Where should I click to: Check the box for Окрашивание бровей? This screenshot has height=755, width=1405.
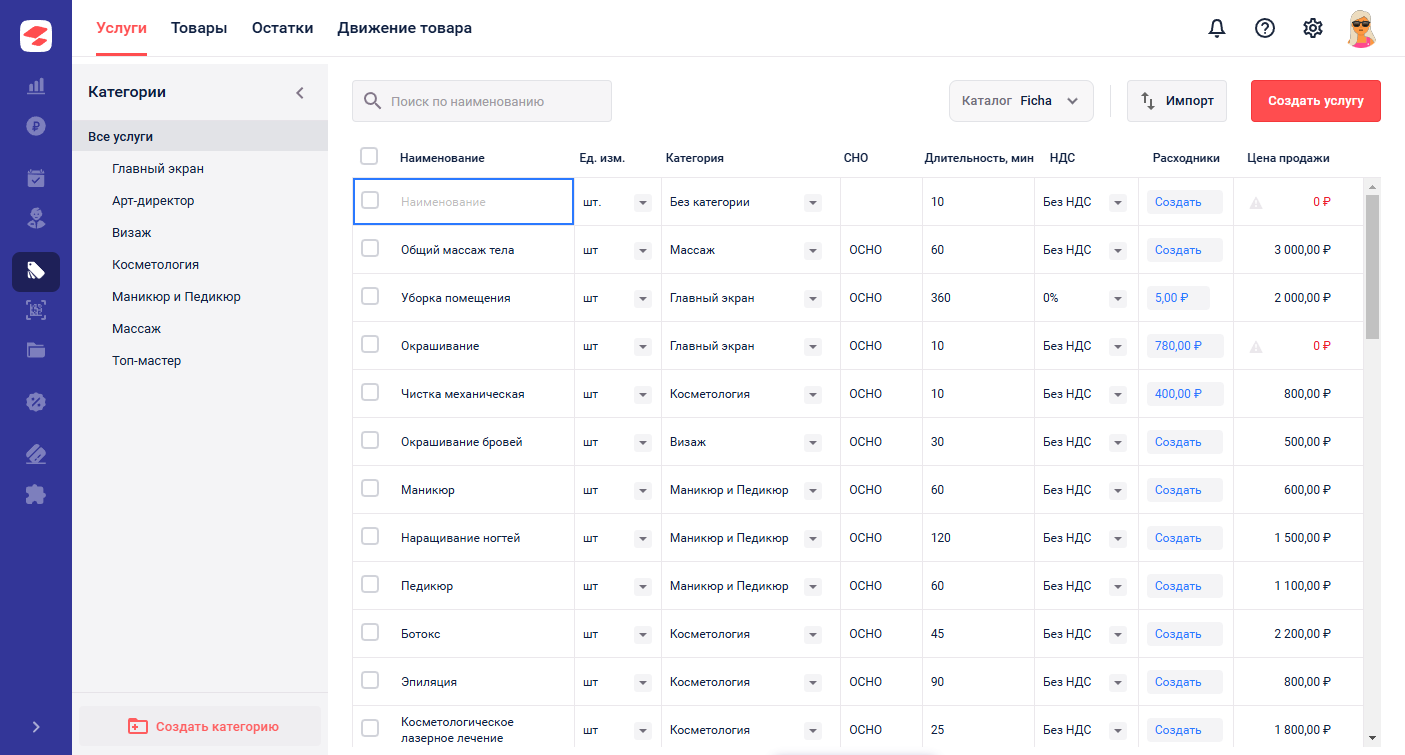[x=370, y=440]
